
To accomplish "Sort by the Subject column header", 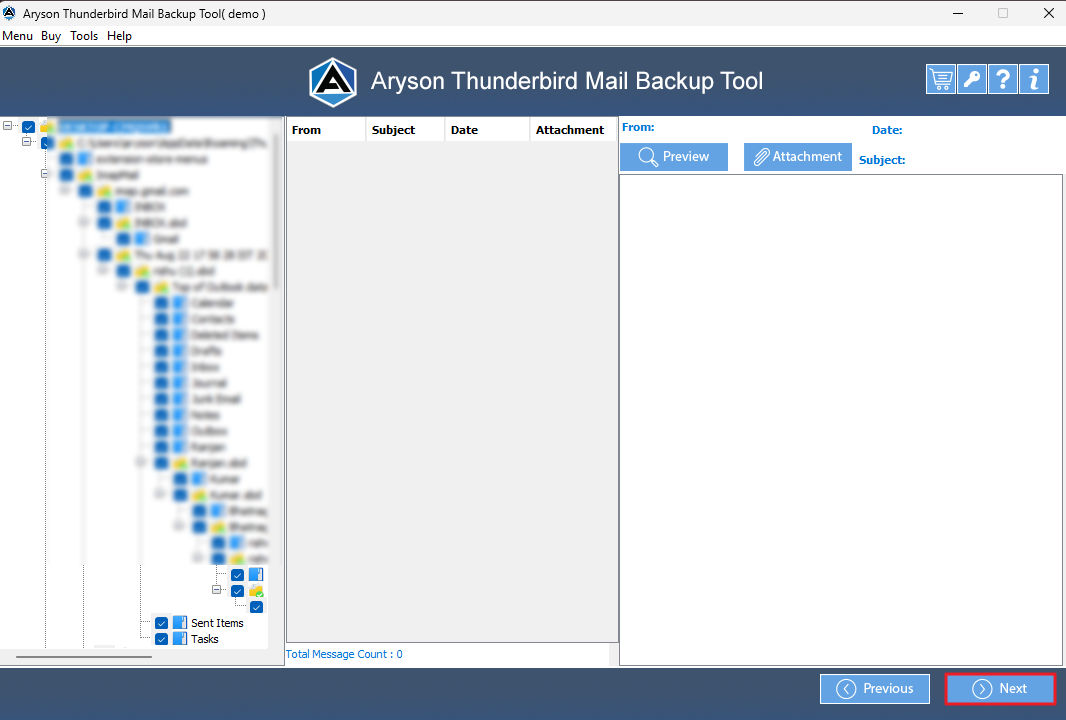I will tap(405, 130).
